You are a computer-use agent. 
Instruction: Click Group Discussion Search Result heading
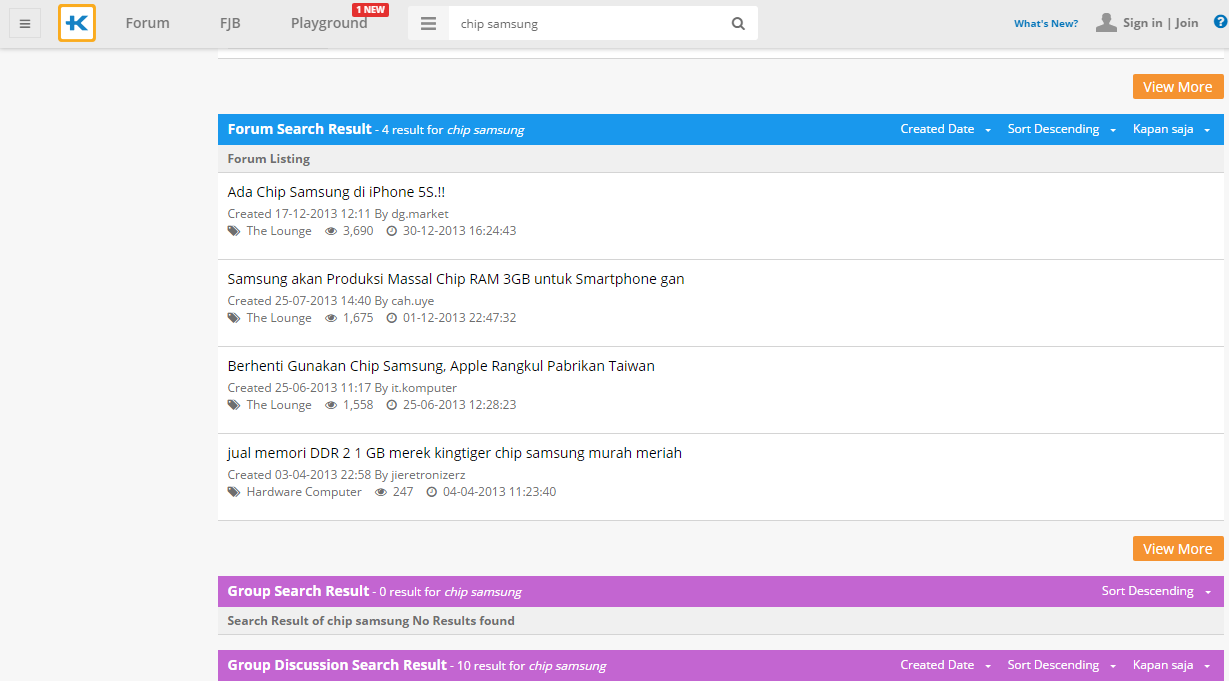[337, 665]
